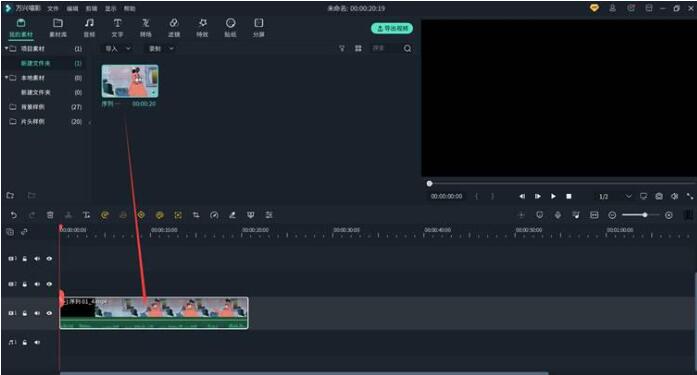Lock video track 2

pyautogui.click(x=25, y=284)
